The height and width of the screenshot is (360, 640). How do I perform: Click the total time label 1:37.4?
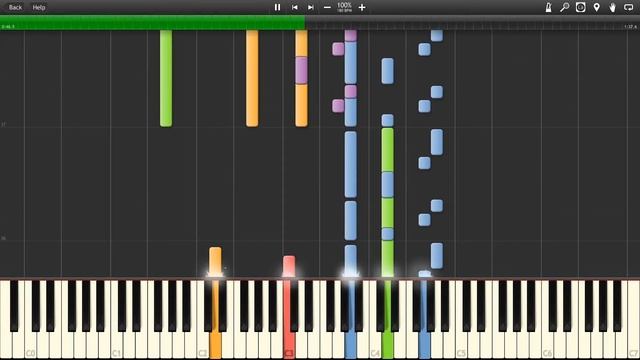pos(630,27)
